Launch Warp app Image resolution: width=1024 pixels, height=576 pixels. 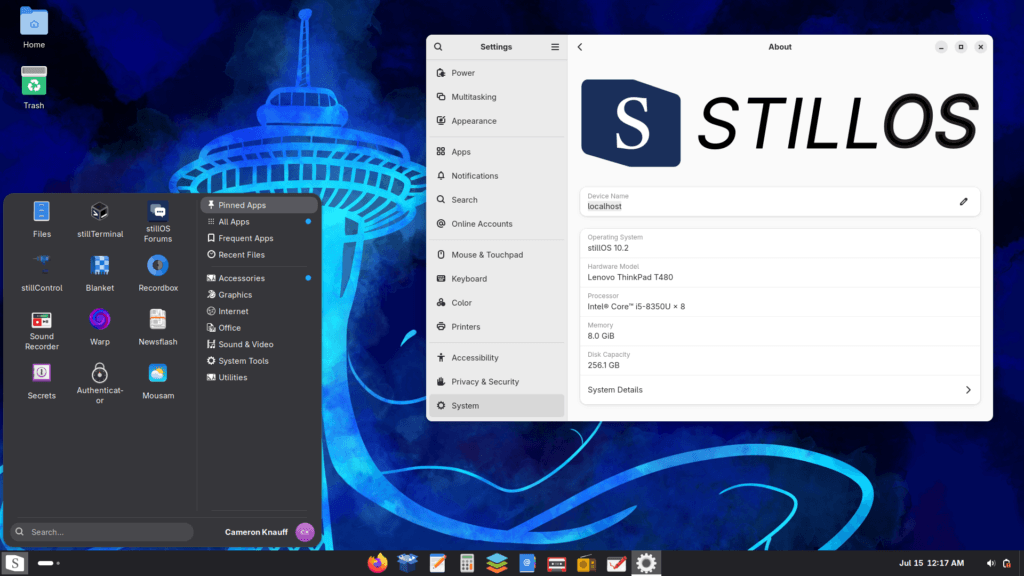pyautogui.click(x=99, y=327)
